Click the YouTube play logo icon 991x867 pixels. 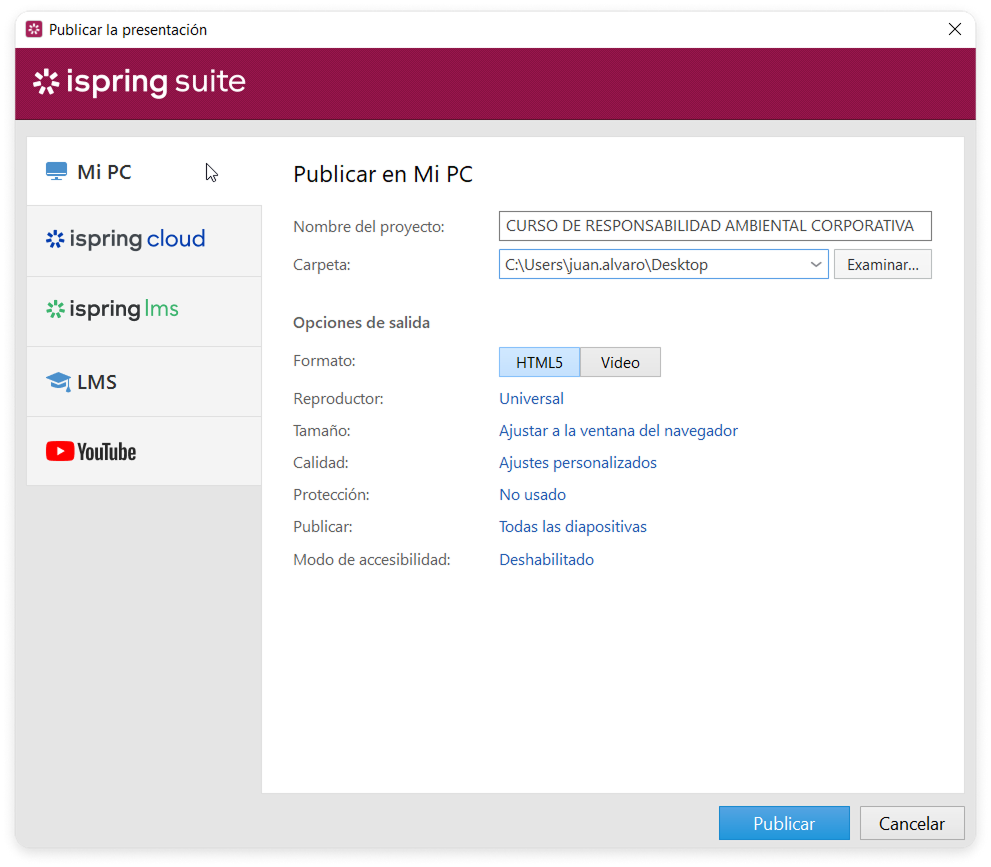tap(60, 452)
